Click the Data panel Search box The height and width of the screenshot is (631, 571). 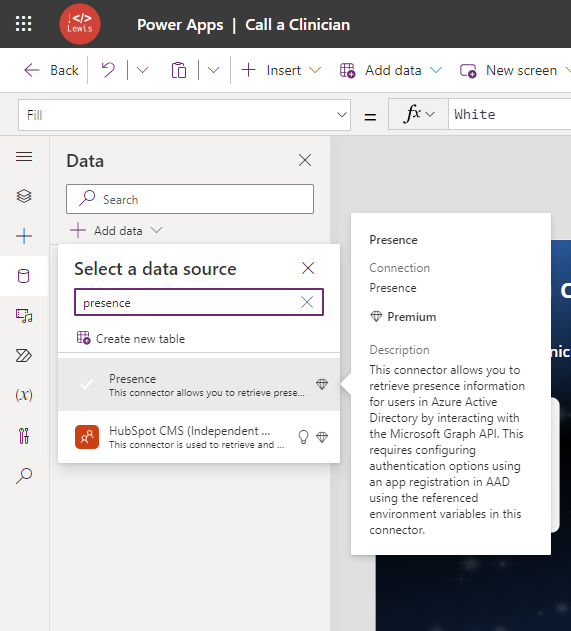(190, 199)
